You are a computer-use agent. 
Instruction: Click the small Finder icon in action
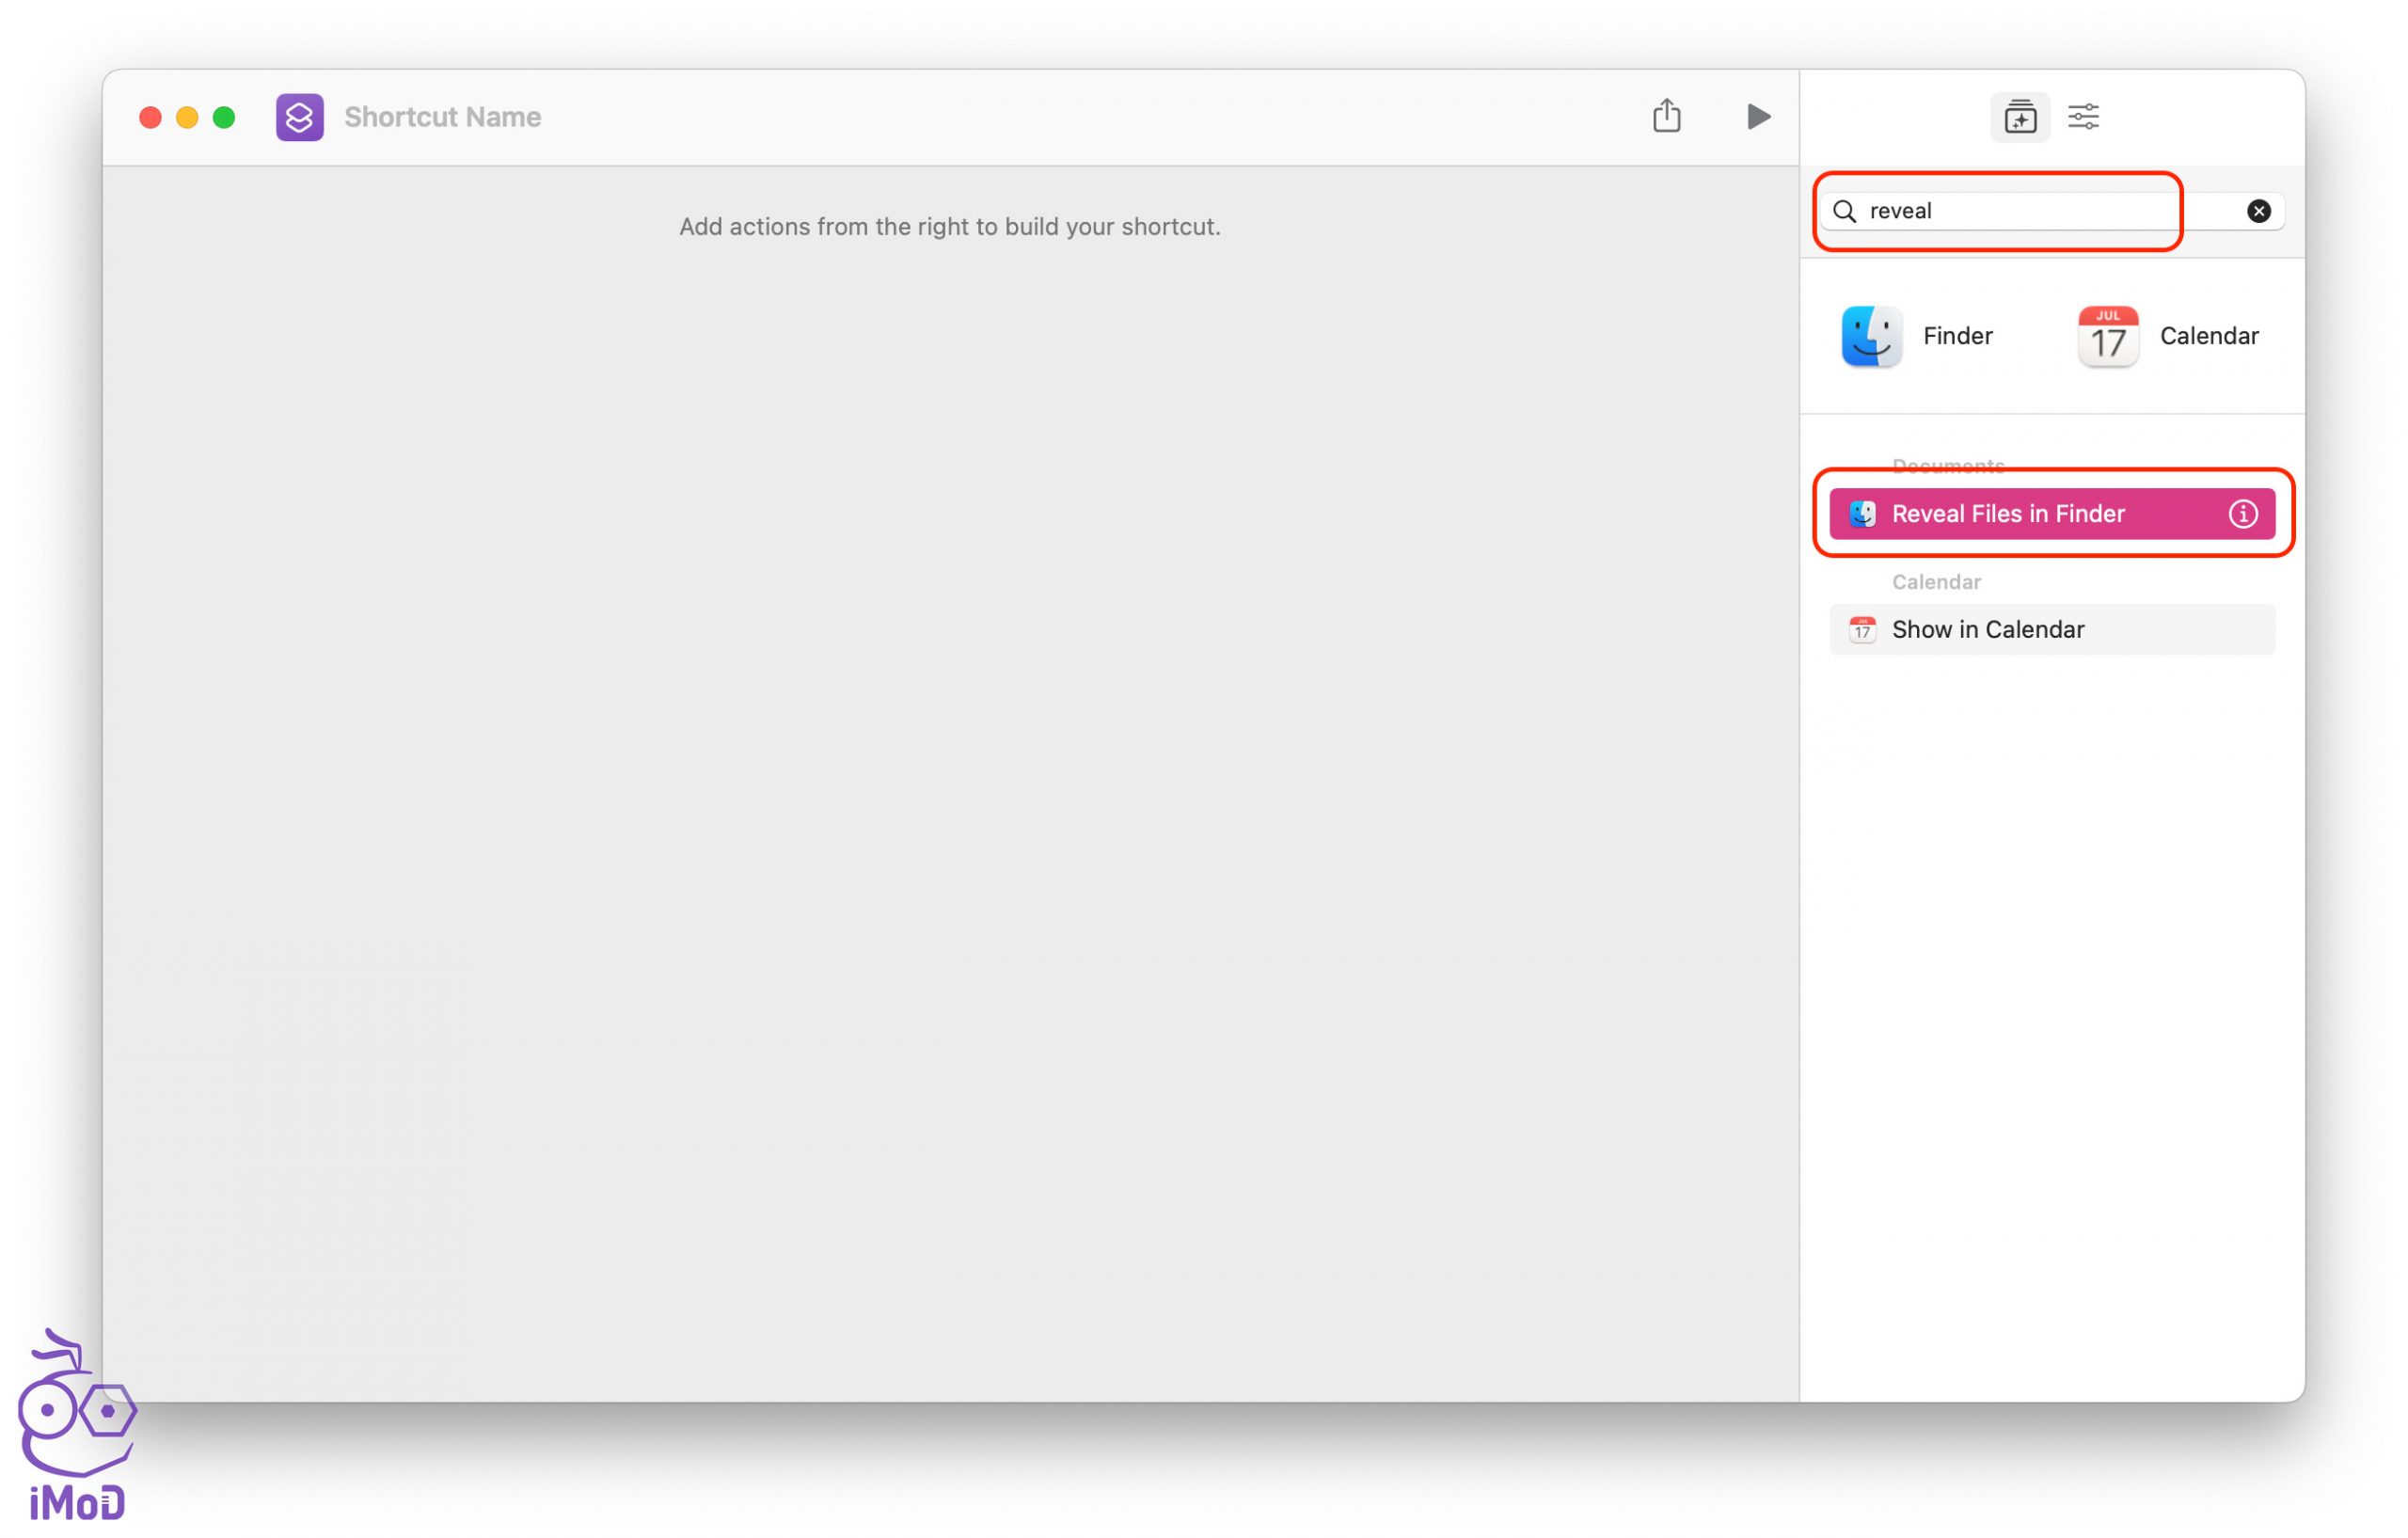click(x=1862, y=514)
